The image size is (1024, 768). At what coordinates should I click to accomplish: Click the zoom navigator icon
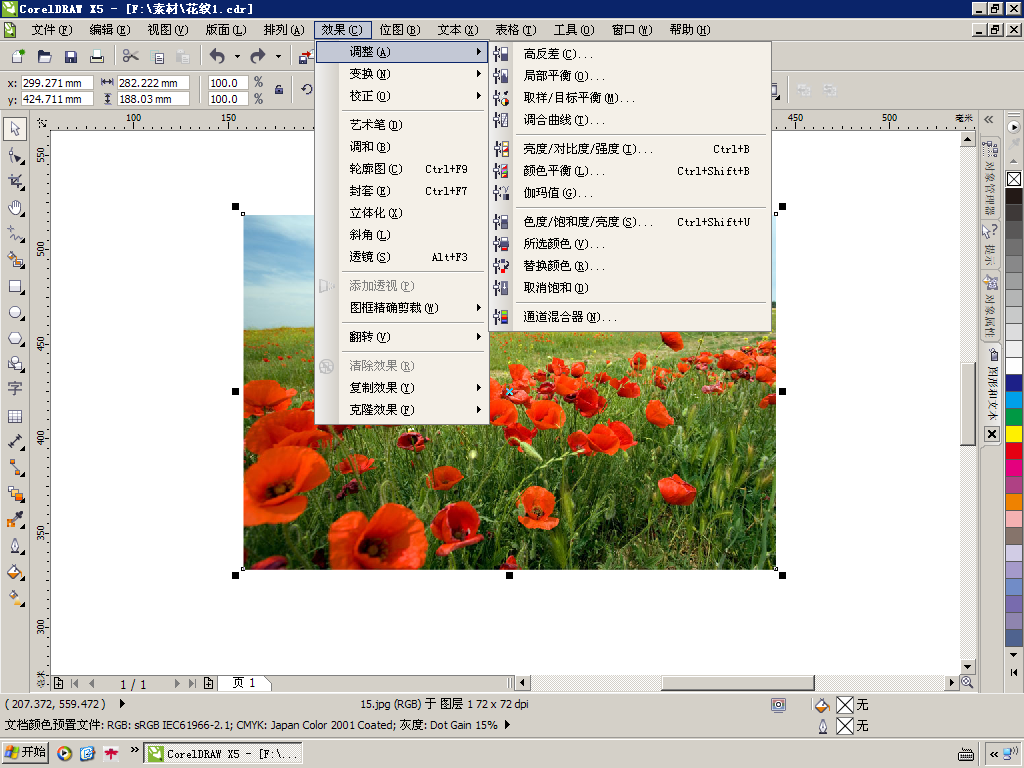tap(967, 683)
